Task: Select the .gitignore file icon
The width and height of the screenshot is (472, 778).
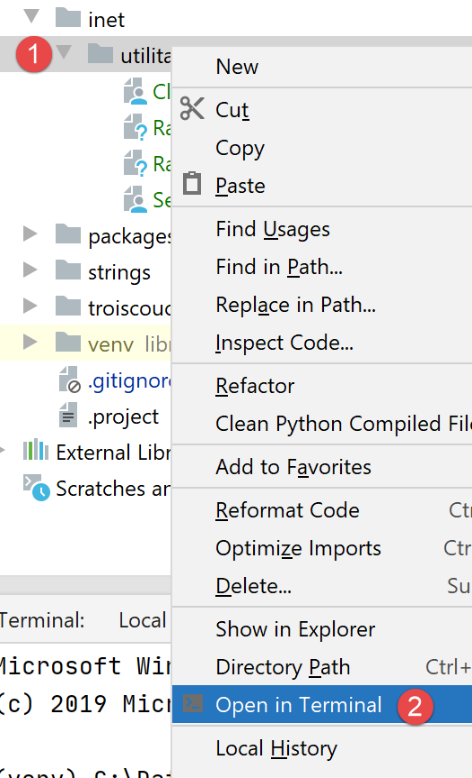Action: tap(69, 380)
